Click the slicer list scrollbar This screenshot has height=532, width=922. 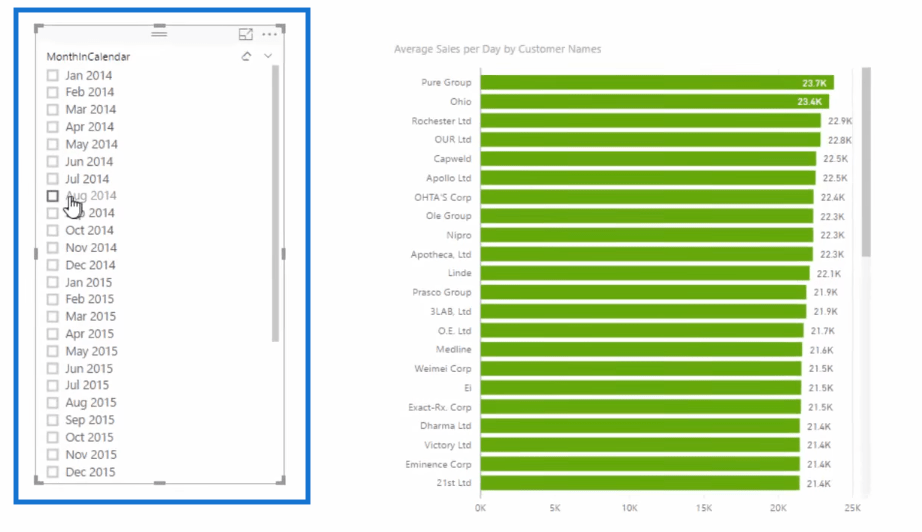click(275, 200)
